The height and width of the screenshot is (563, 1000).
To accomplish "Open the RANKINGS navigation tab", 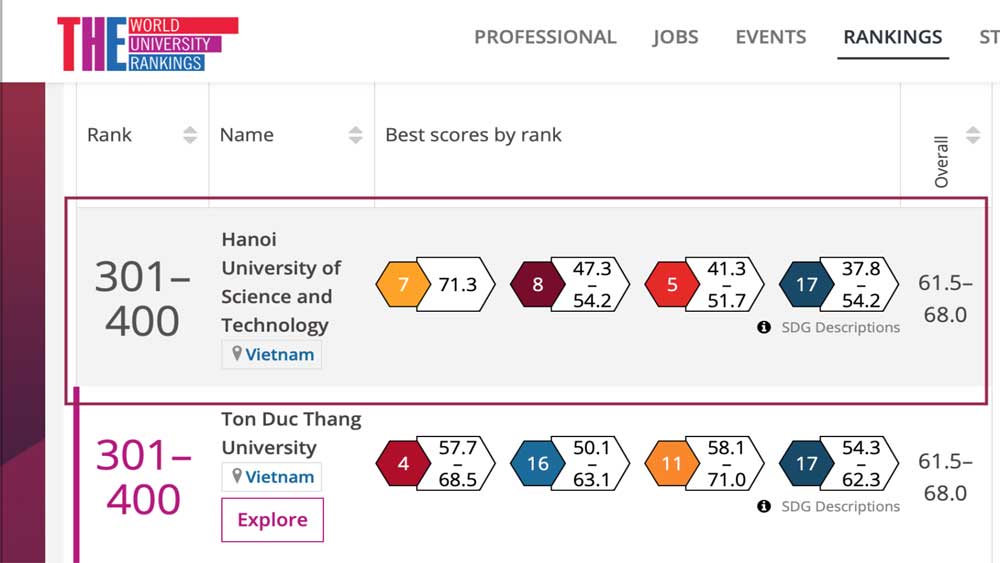I will click(893, 37).
